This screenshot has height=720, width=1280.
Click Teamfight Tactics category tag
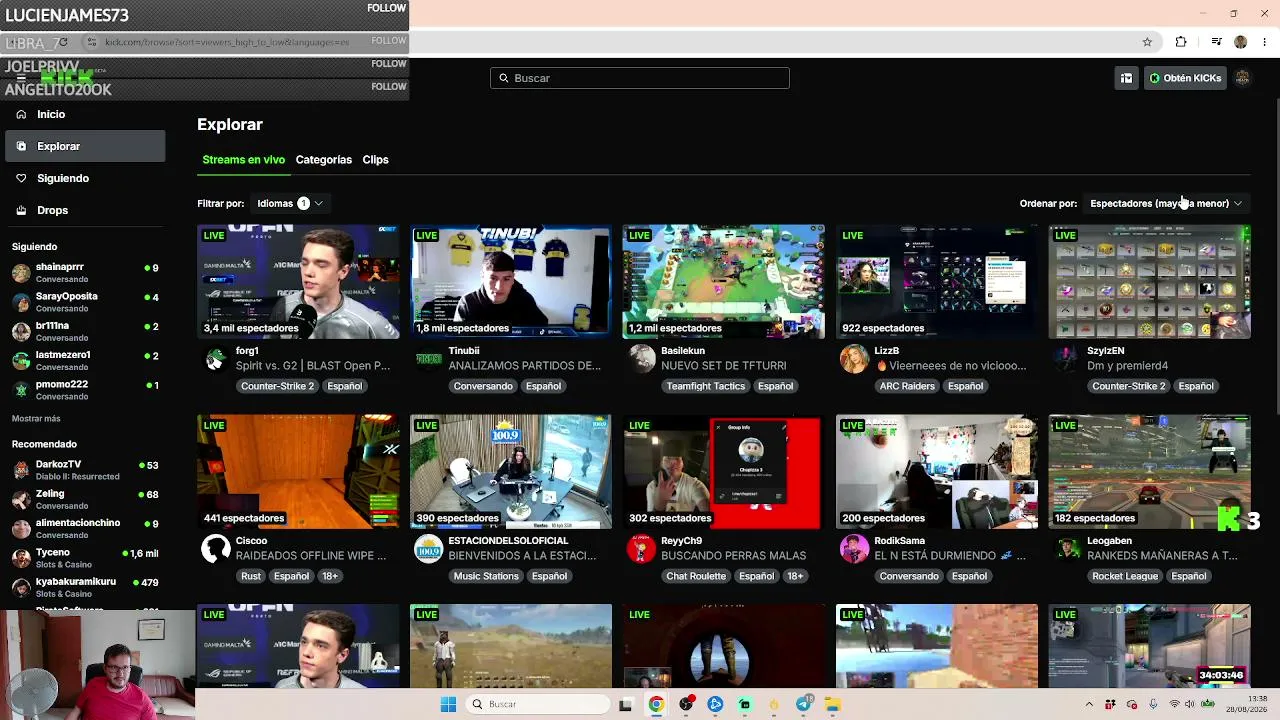(706, 386)
